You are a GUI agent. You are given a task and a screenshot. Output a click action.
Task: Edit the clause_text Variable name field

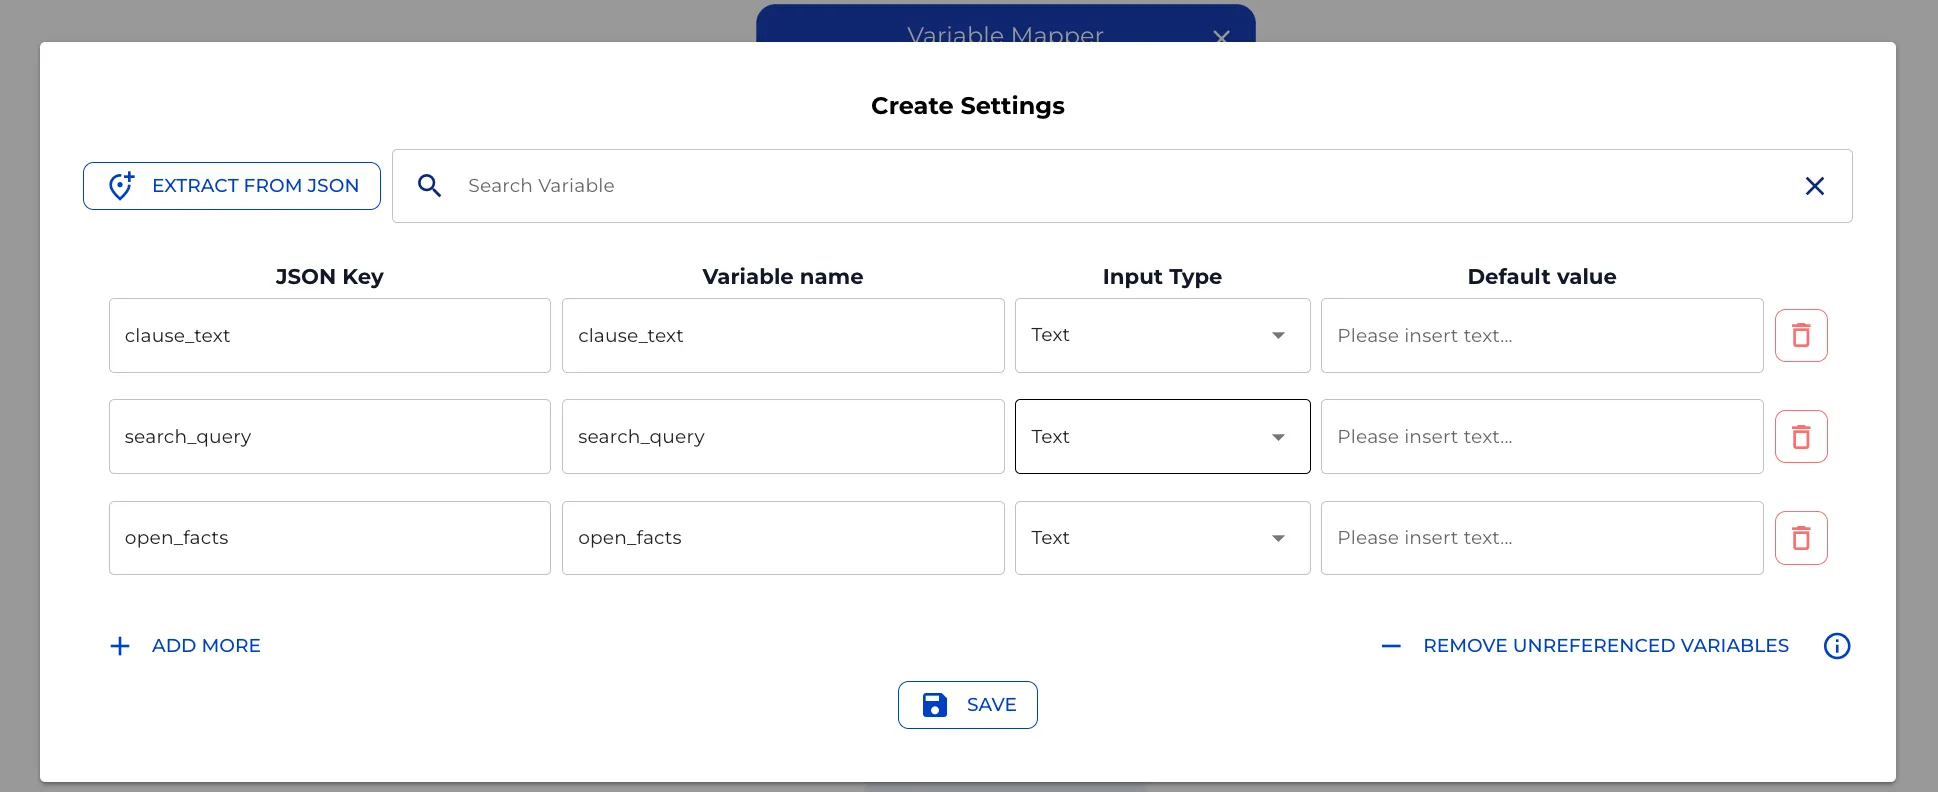[x=783, y=335]
